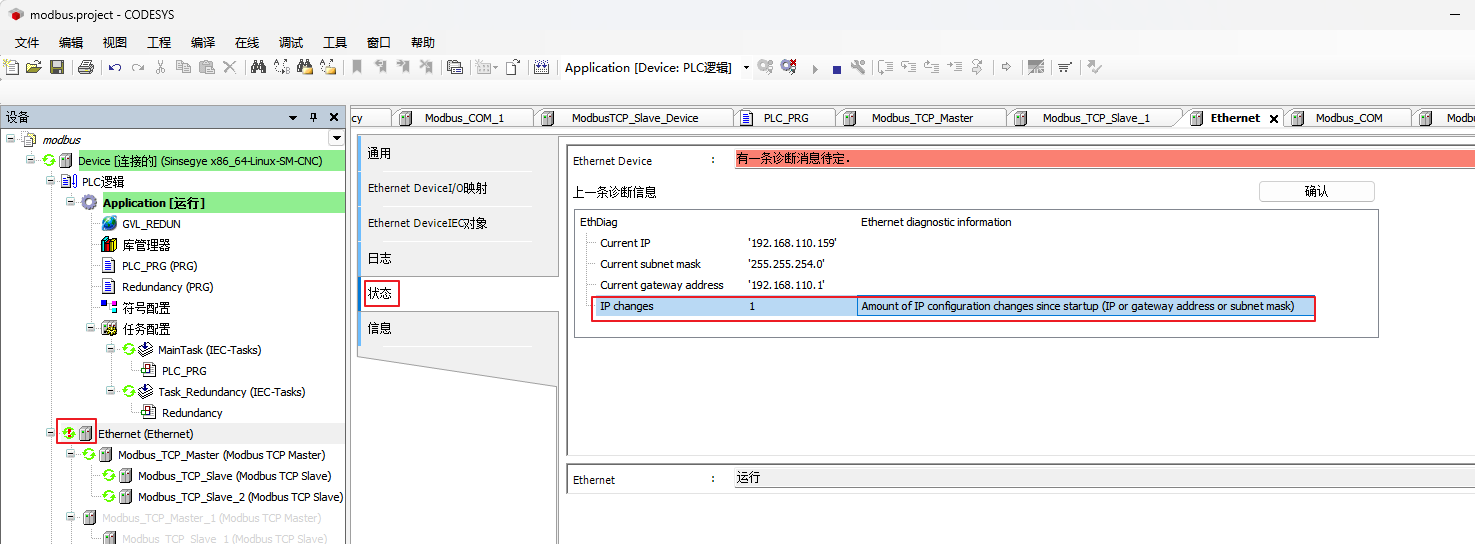1475x544 pixels.
Task: Click the Undo arrow icon
Action: tap(115, 67)
